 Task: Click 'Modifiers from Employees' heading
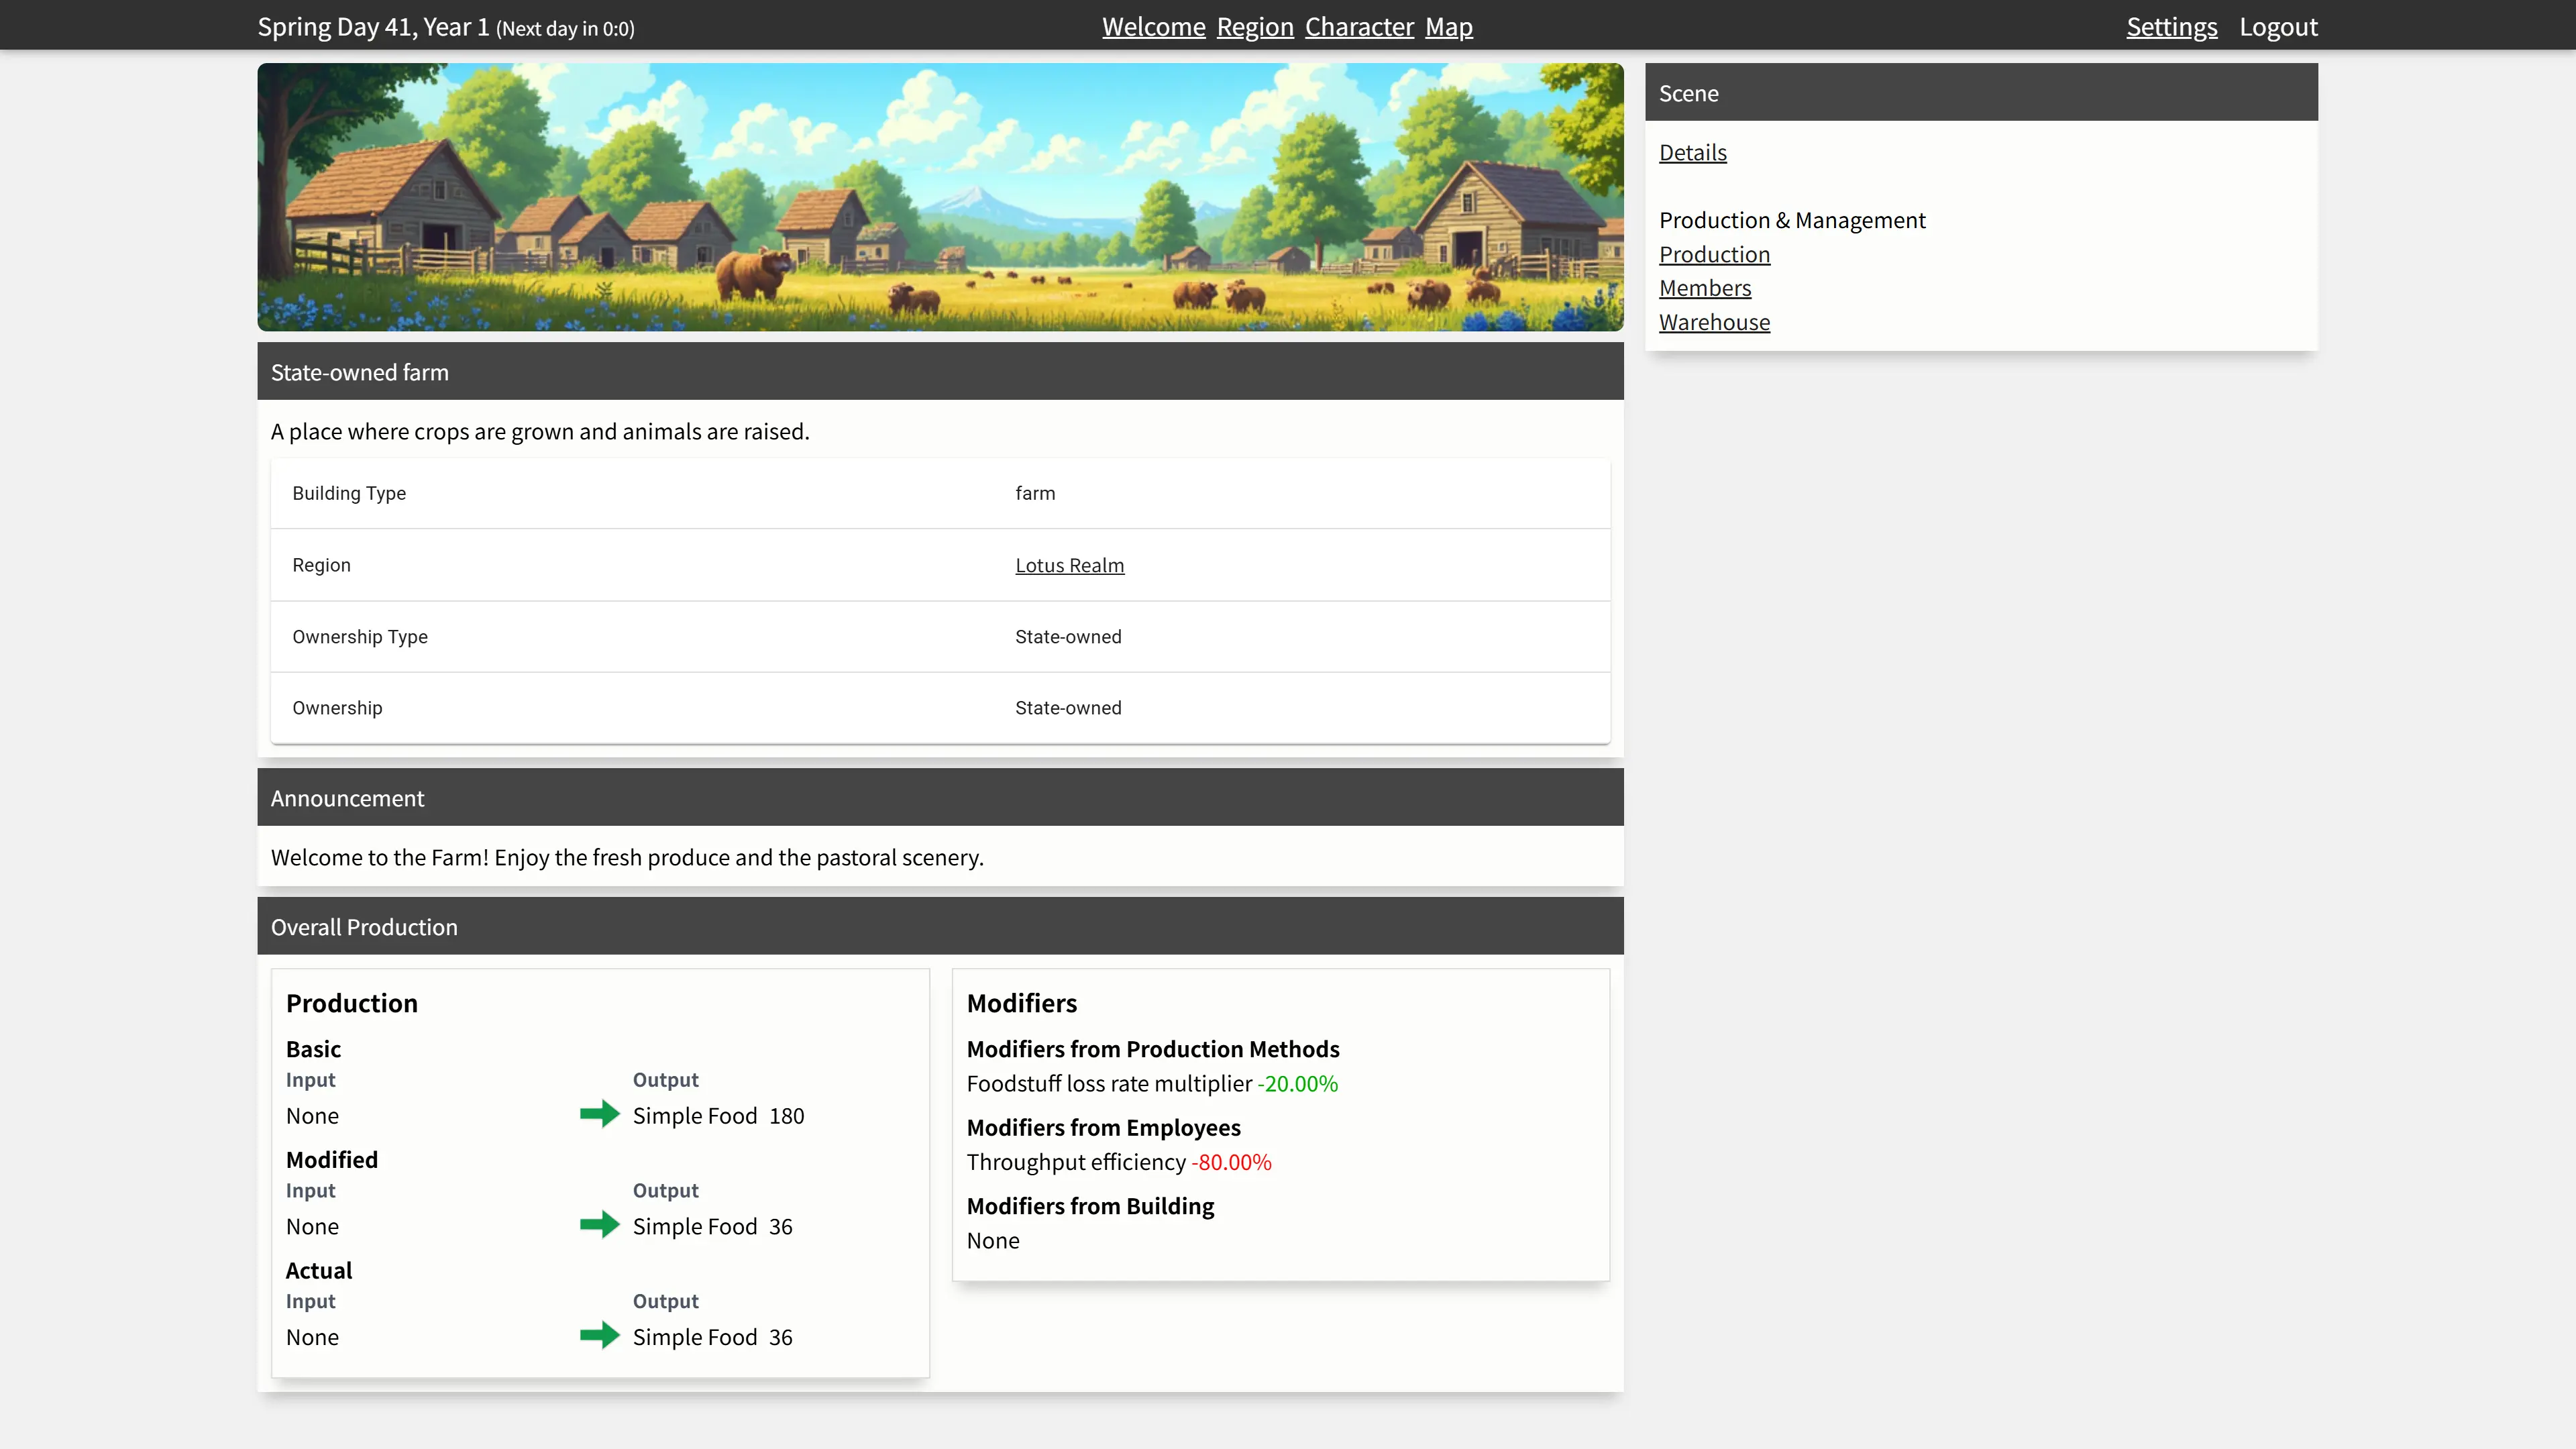[x=1103, y=1128]
